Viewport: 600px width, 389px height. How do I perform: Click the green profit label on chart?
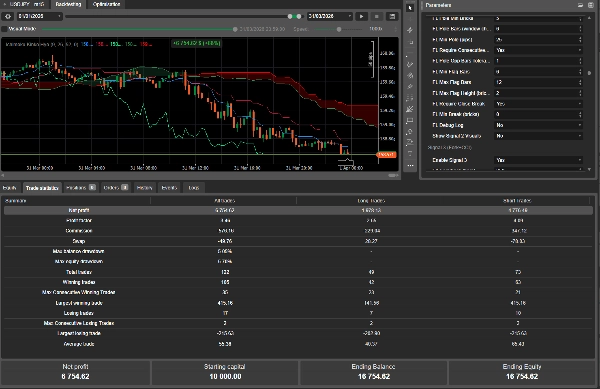pos(196,43)
